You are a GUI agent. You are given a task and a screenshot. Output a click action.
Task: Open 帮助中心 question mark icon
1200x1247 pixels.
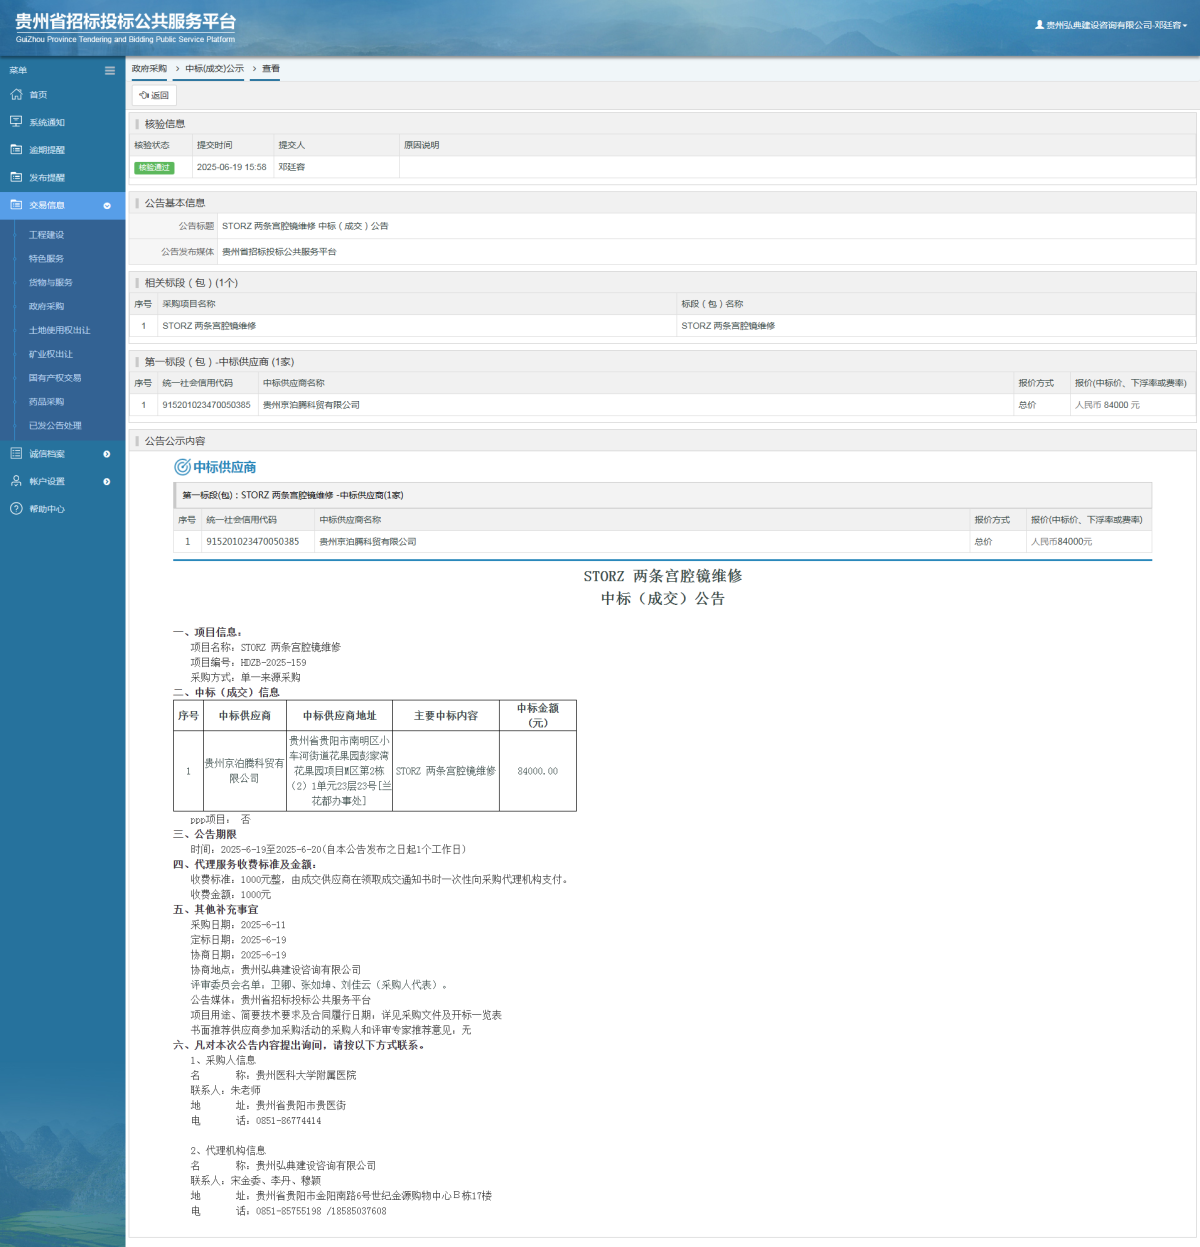[16, 509]
